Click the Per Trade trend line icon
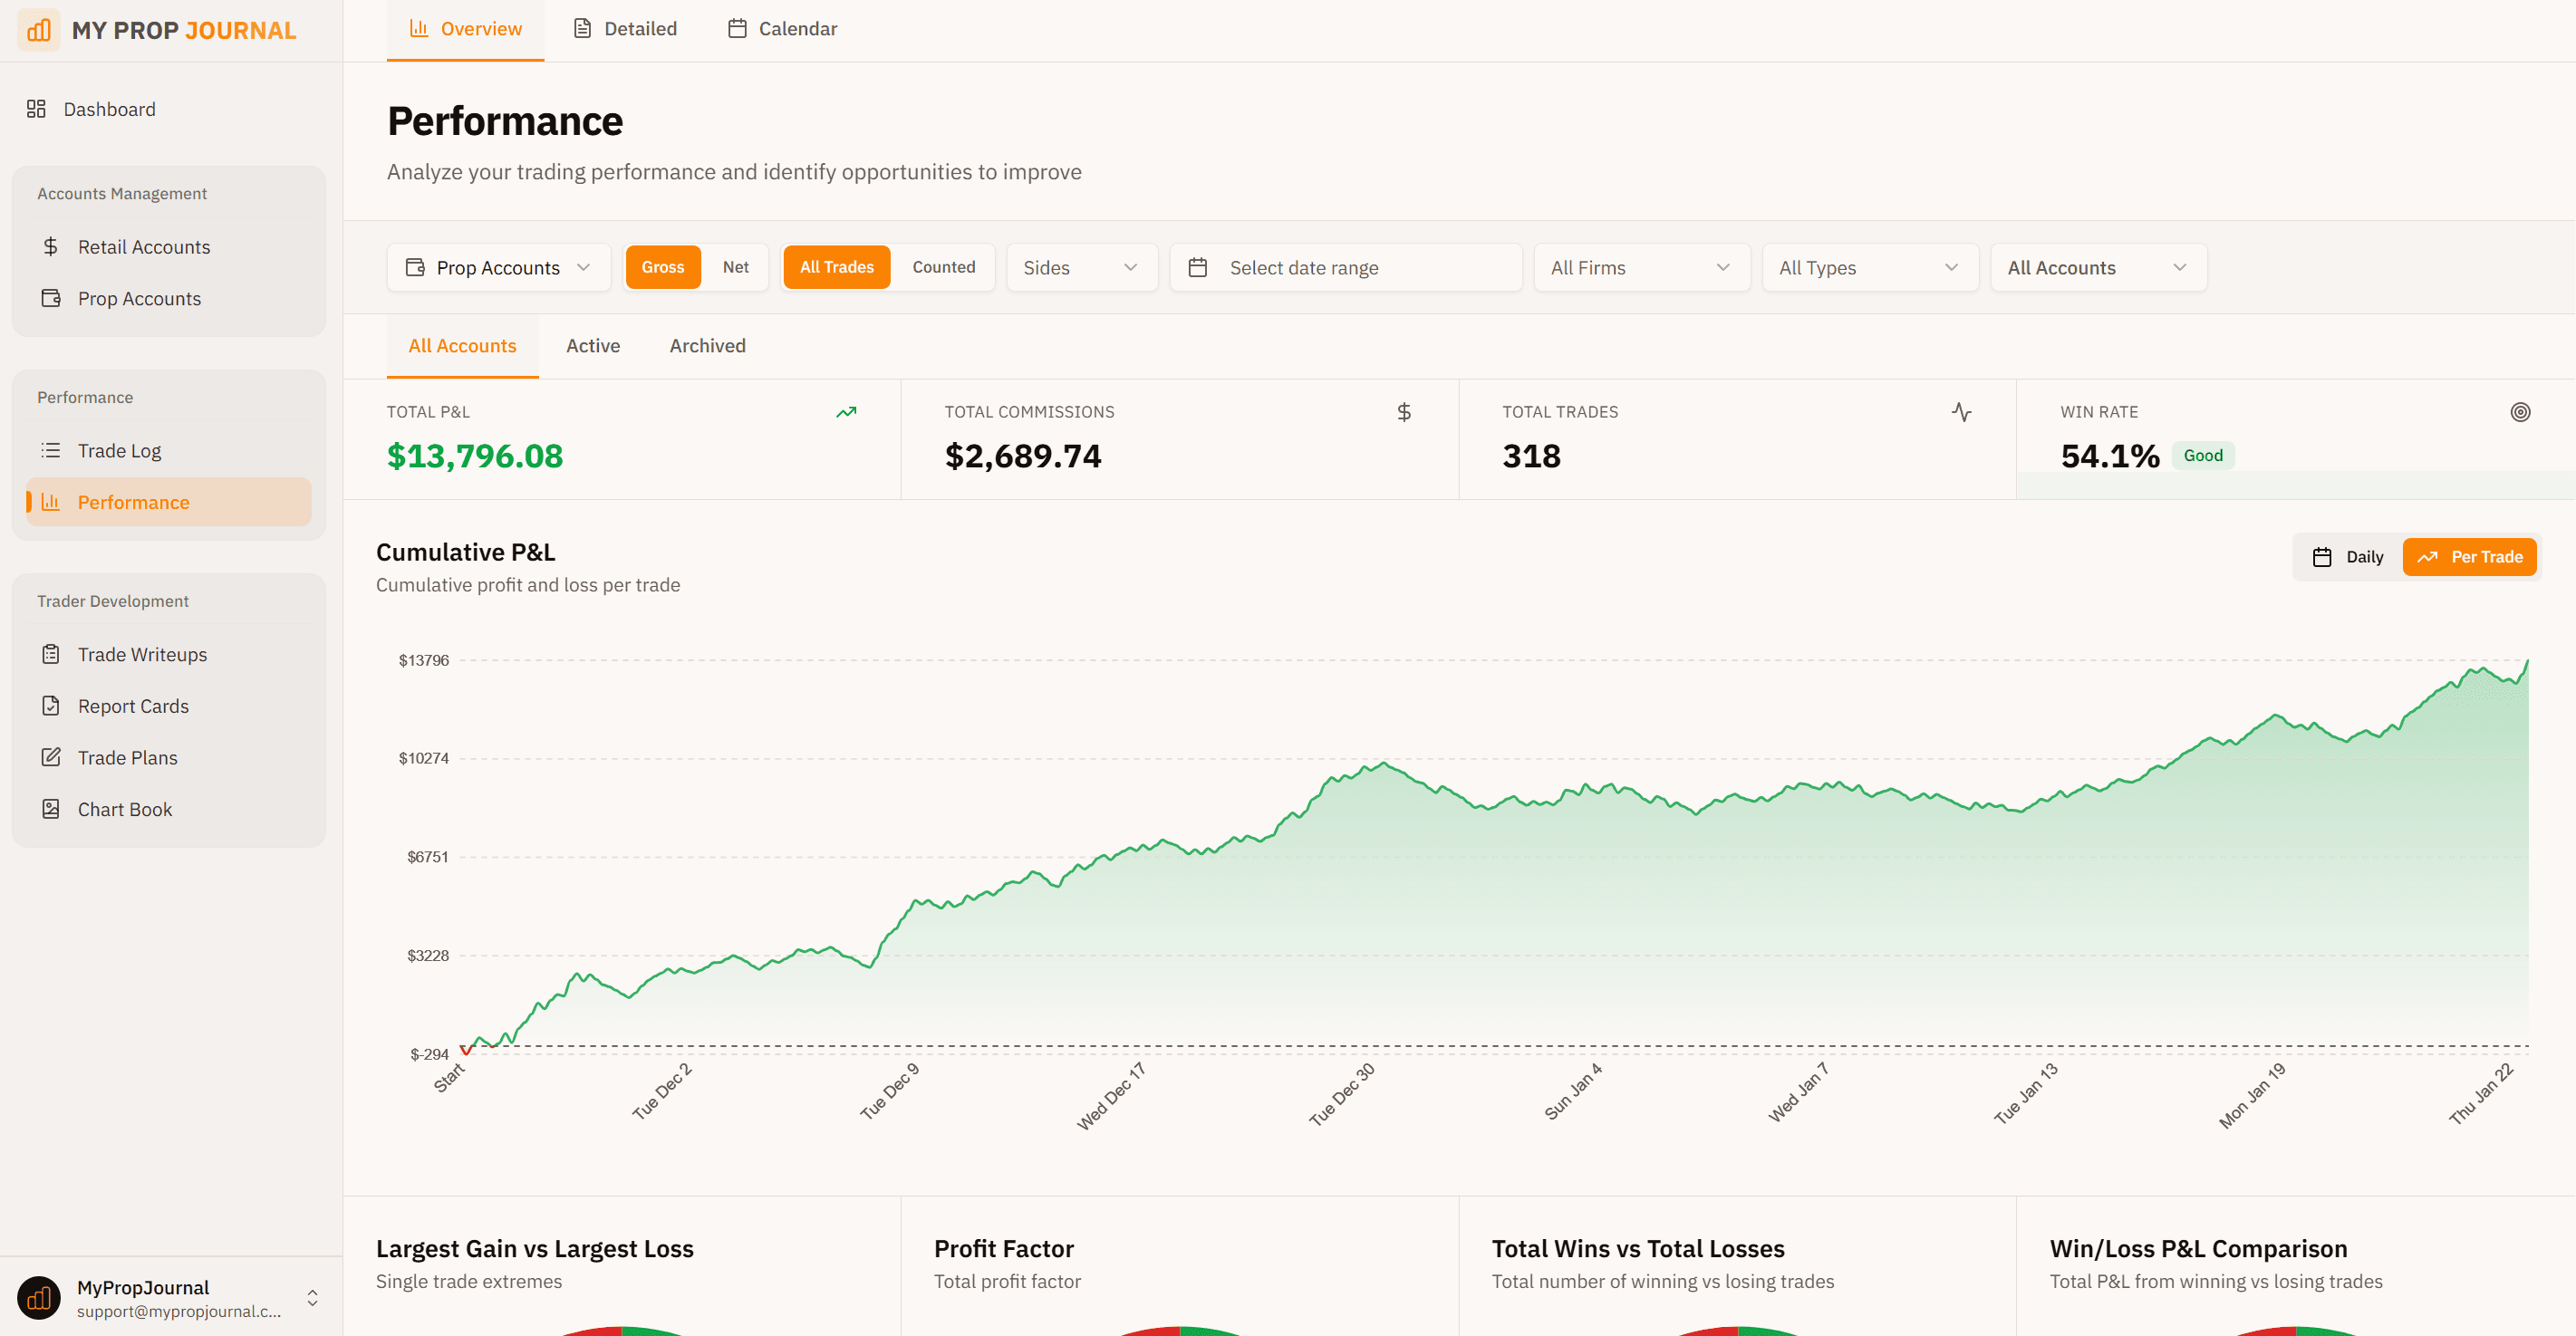2576x1336 pixels. [2427, 557]
